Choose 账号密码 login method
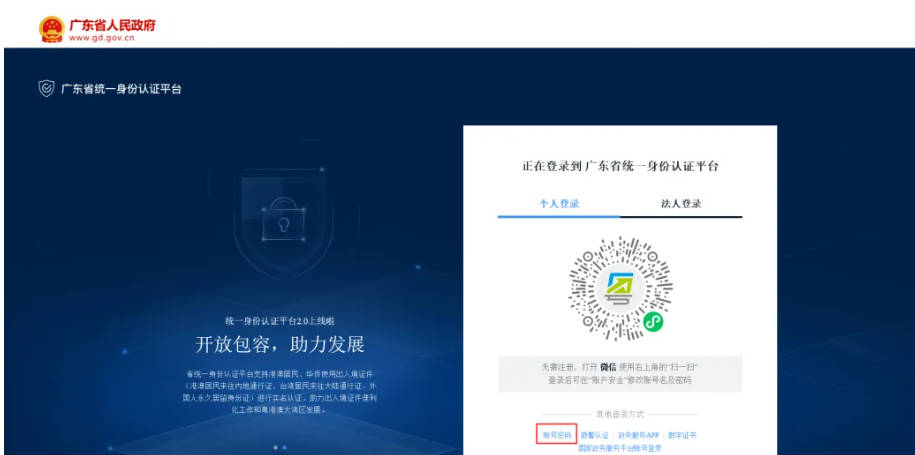Viewport: 915px width, 455px height. 557,435
